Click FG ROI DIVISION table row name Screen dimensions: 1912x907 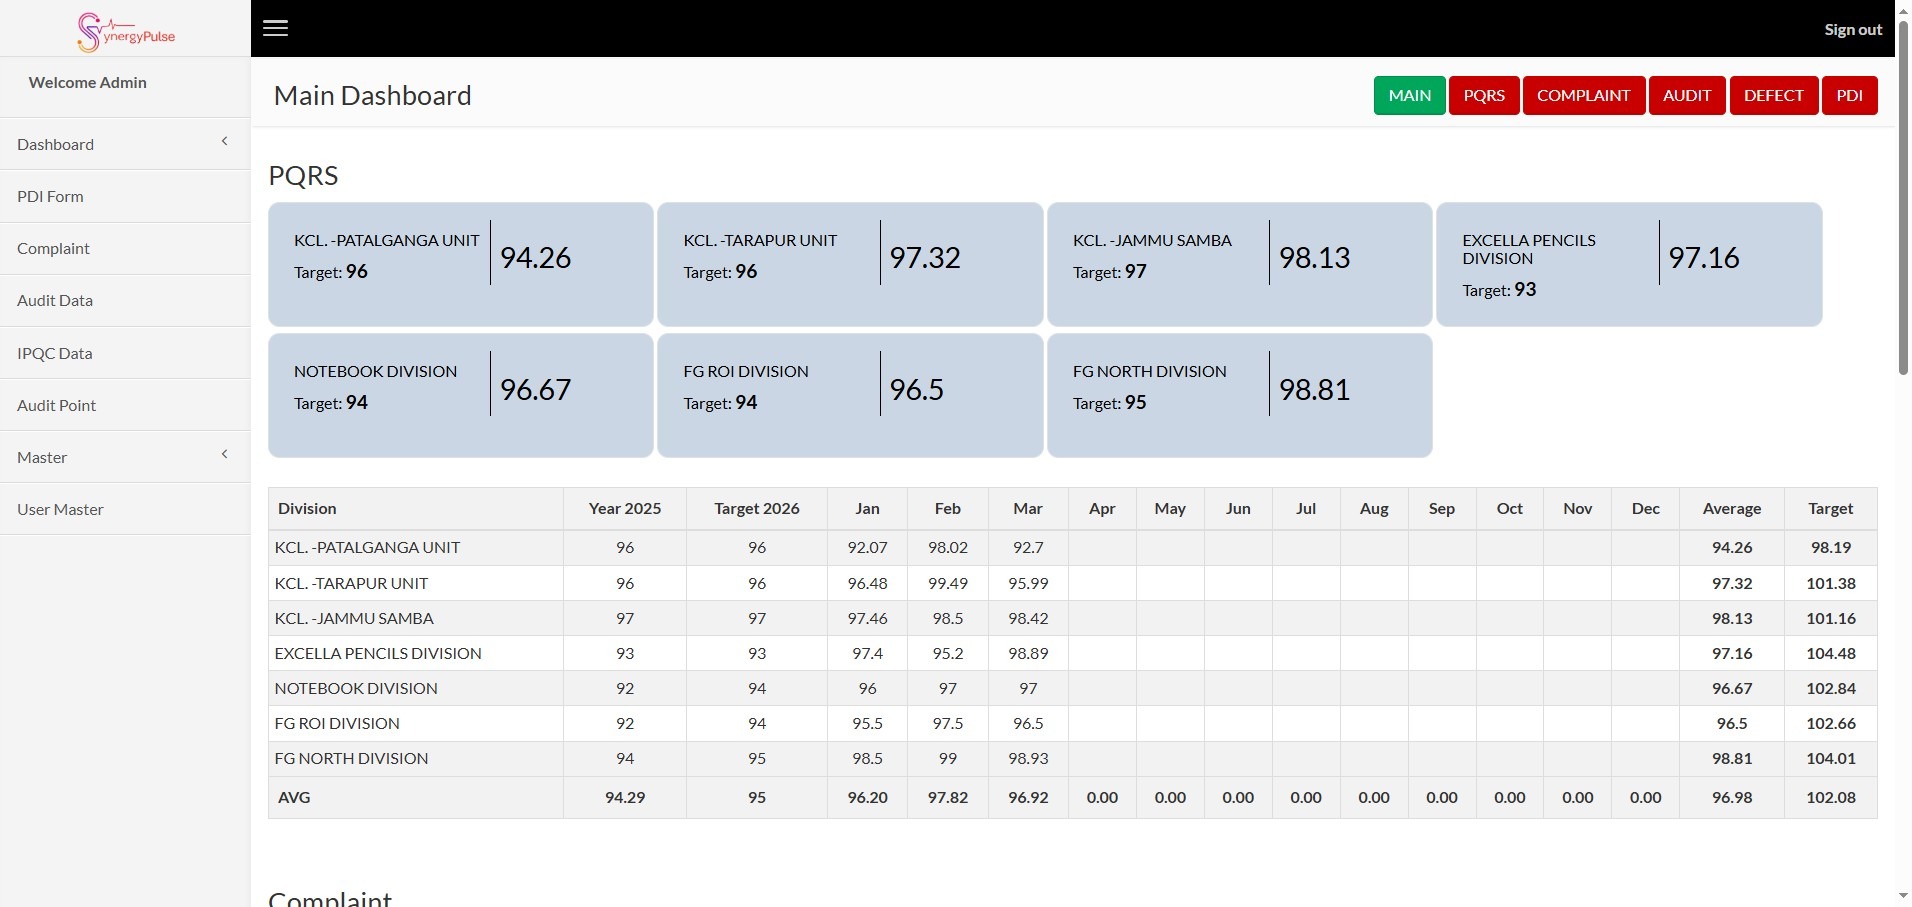(337, 723)
